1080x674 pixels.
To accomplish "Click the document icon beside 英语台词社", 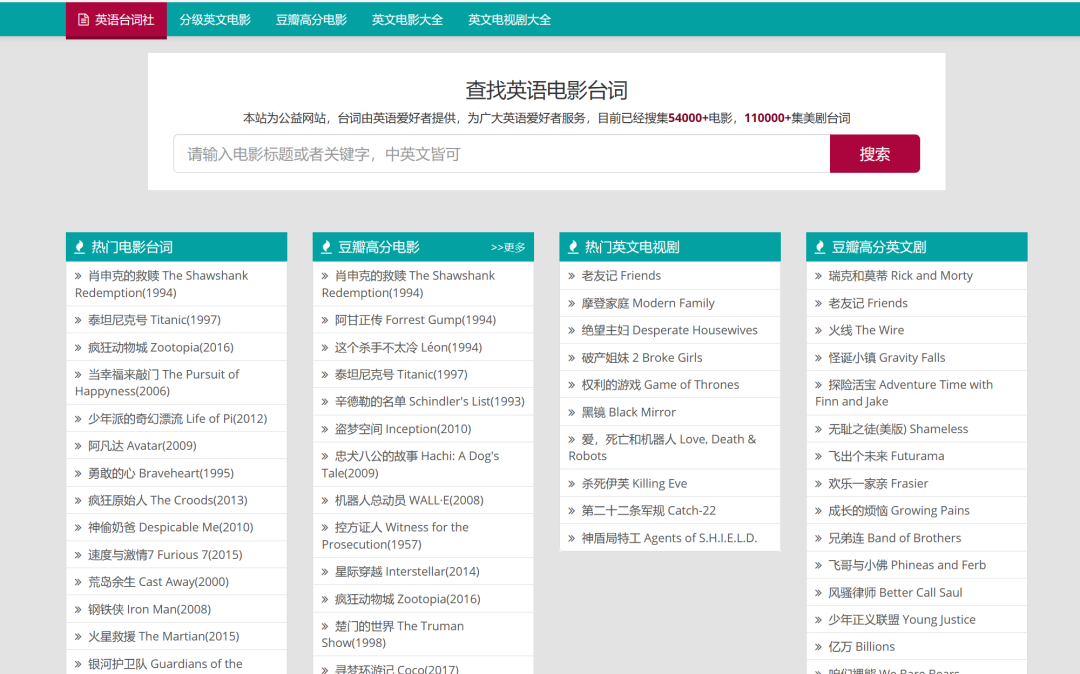I will coord(83,20).
